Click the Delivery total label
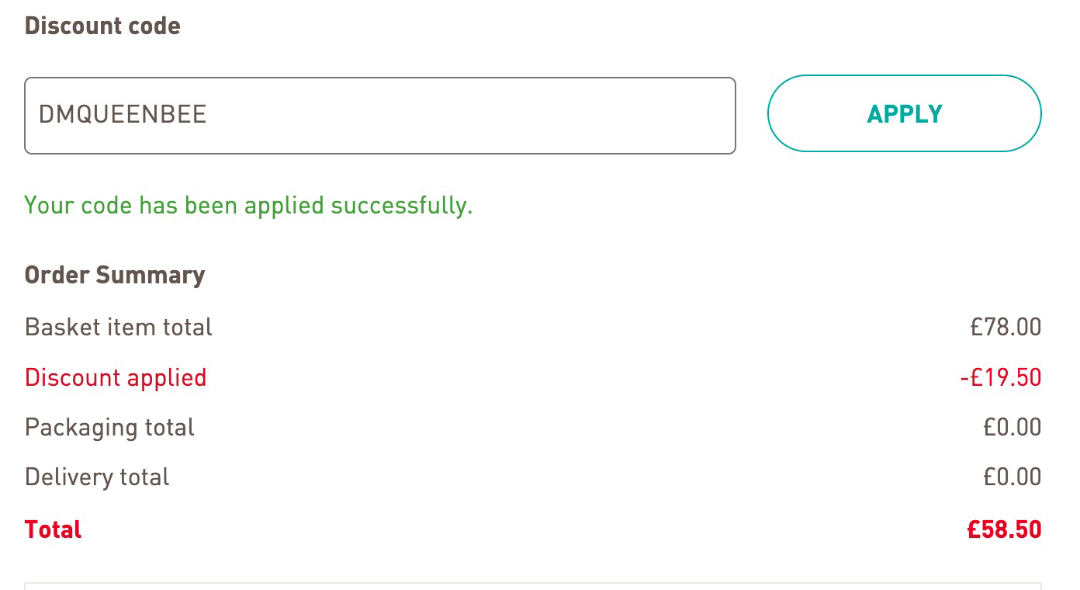 click(x=97, y=478)
